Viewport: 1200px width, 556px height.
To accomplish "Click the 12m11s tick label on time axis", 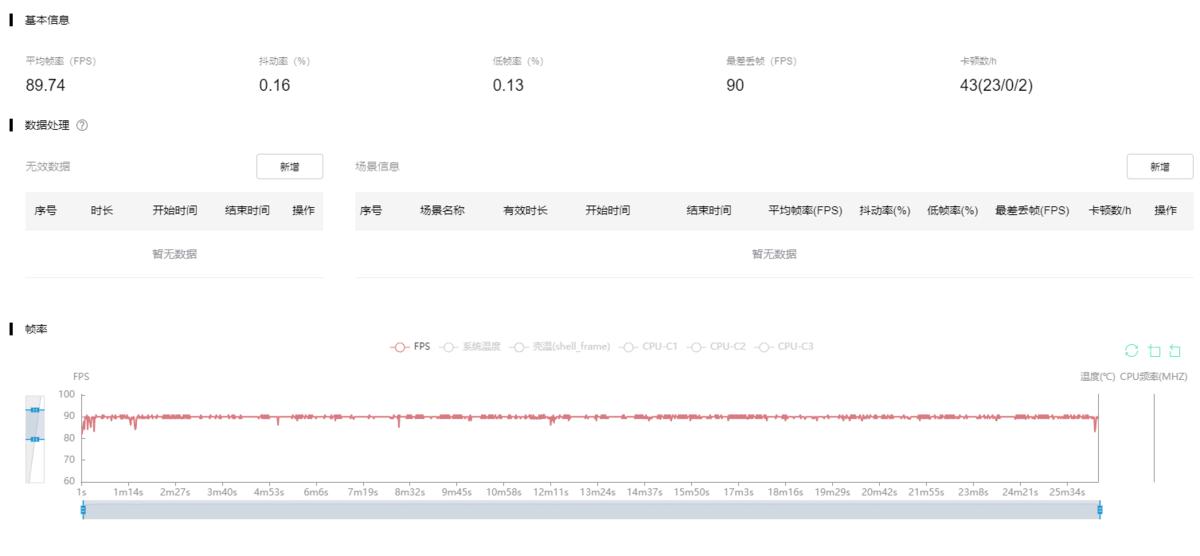I will click(550, 492).
